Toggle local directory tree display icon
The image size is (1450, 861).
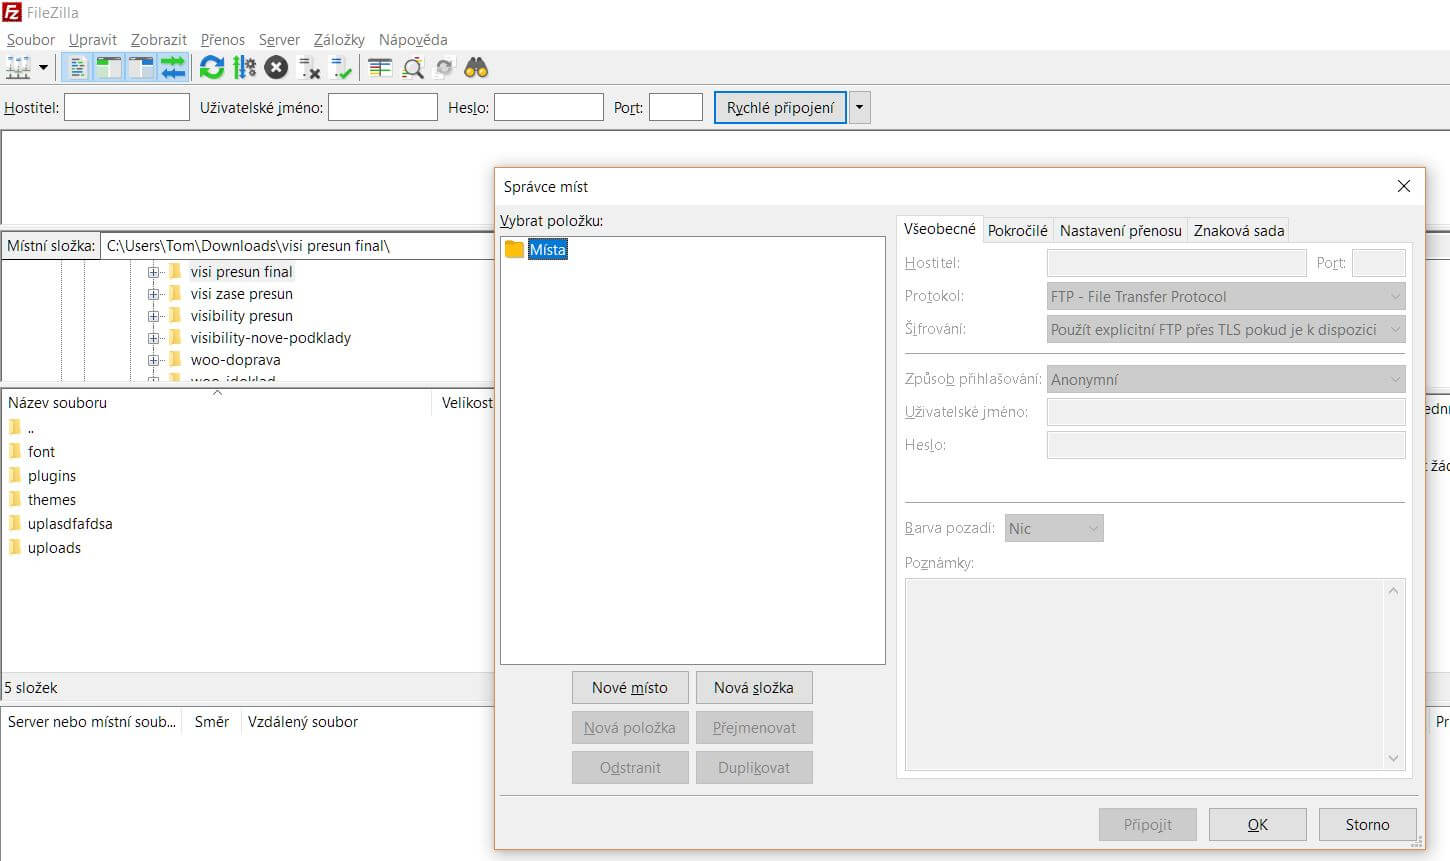[x=108, y=68]
